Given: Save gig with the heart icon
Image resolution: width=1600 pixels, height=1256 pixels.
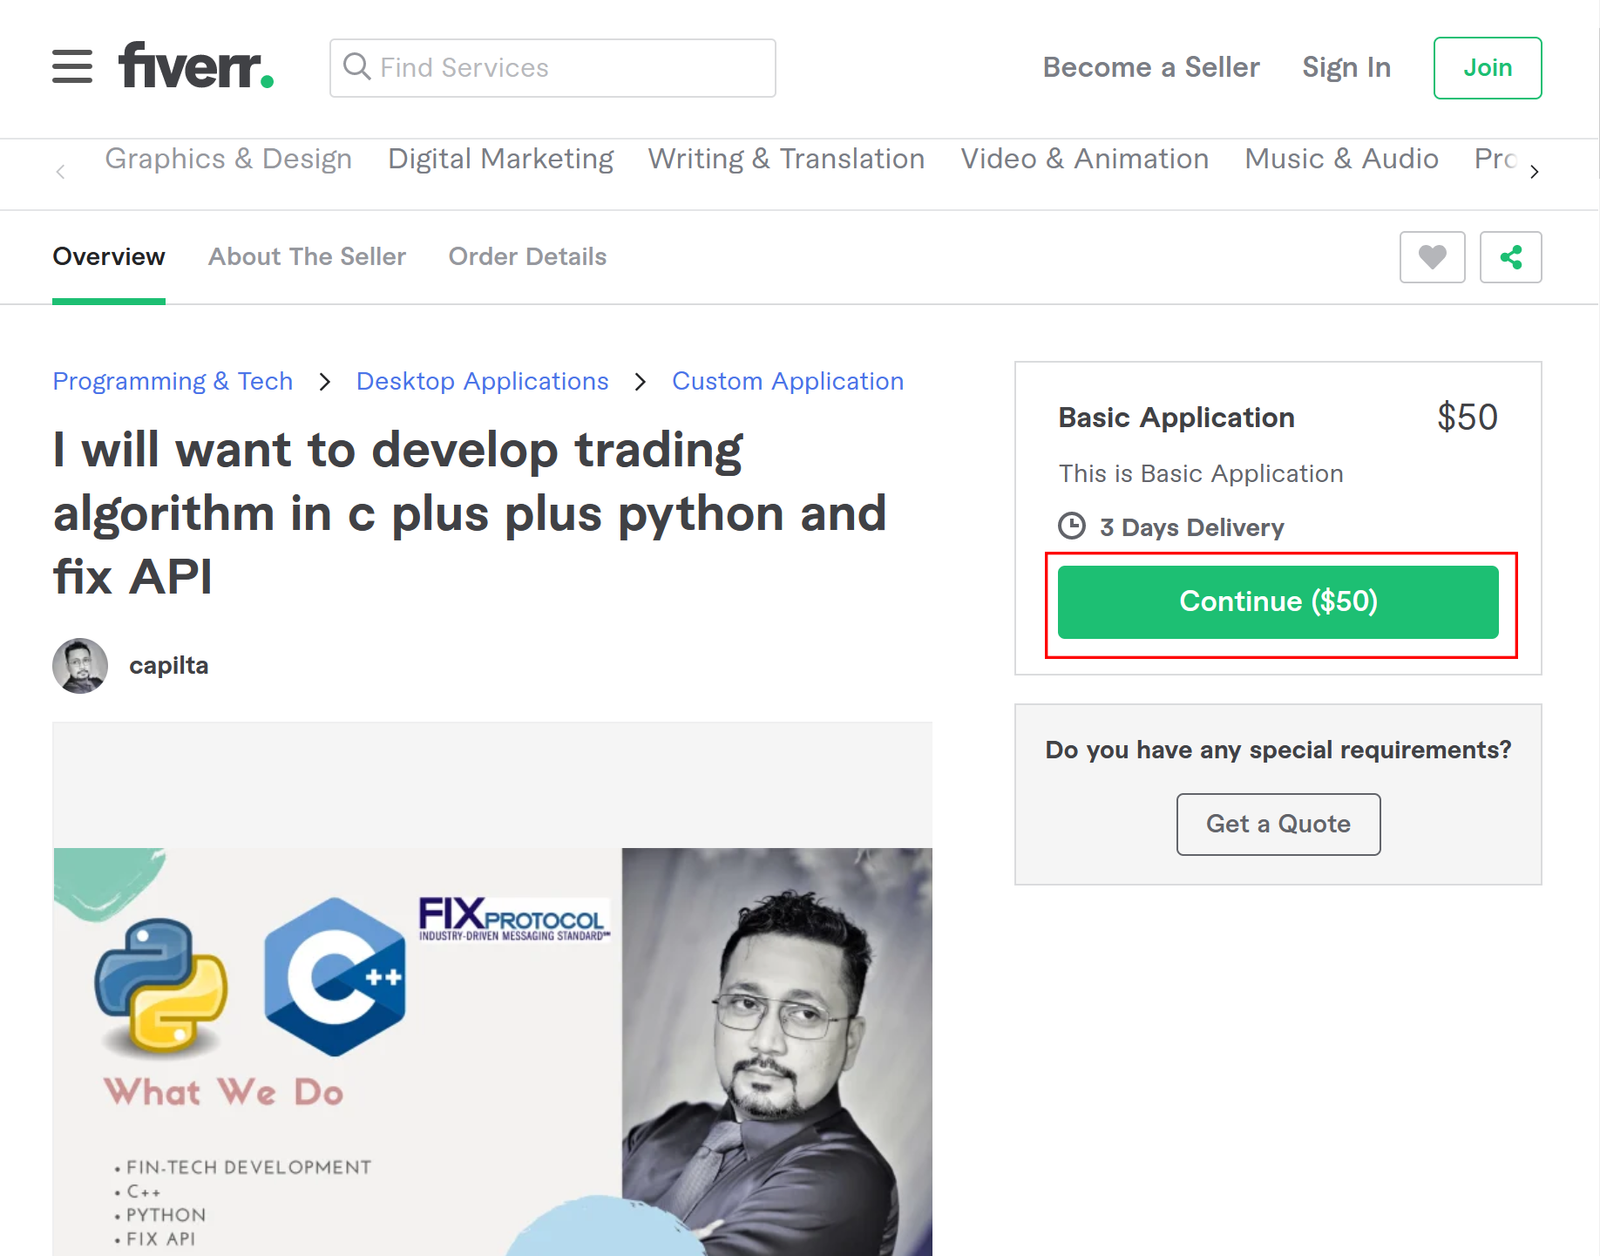Looking at the screenshot, I should pos(1432,257).
